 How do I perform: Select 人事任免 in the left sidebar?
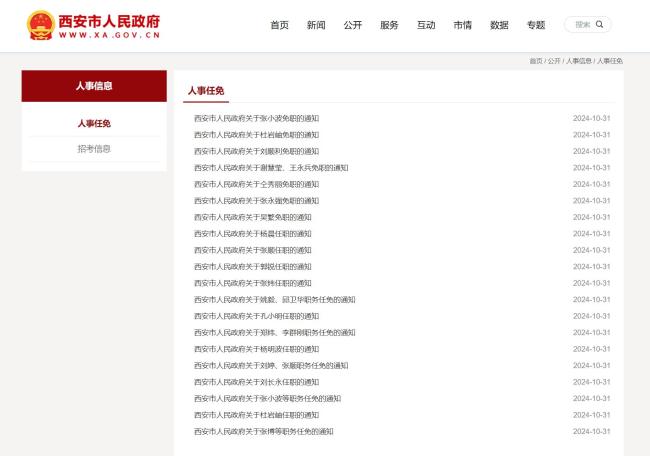pyautogui.click(x=94, y=124)
